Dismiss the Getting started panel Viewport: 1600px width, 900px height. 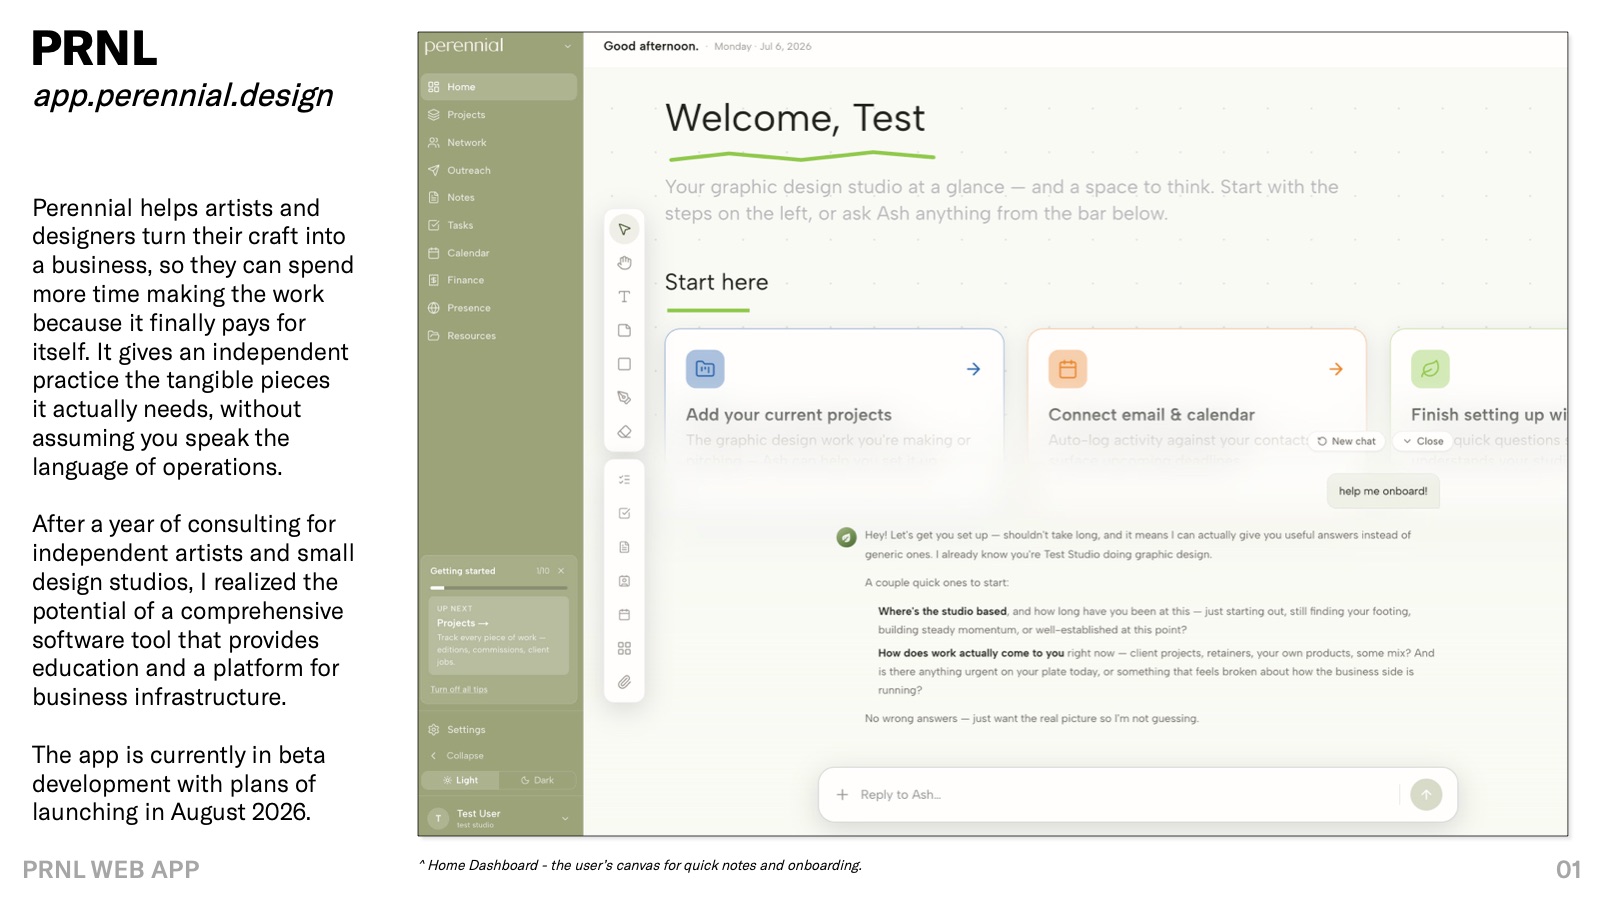click(x=561, y=571)
